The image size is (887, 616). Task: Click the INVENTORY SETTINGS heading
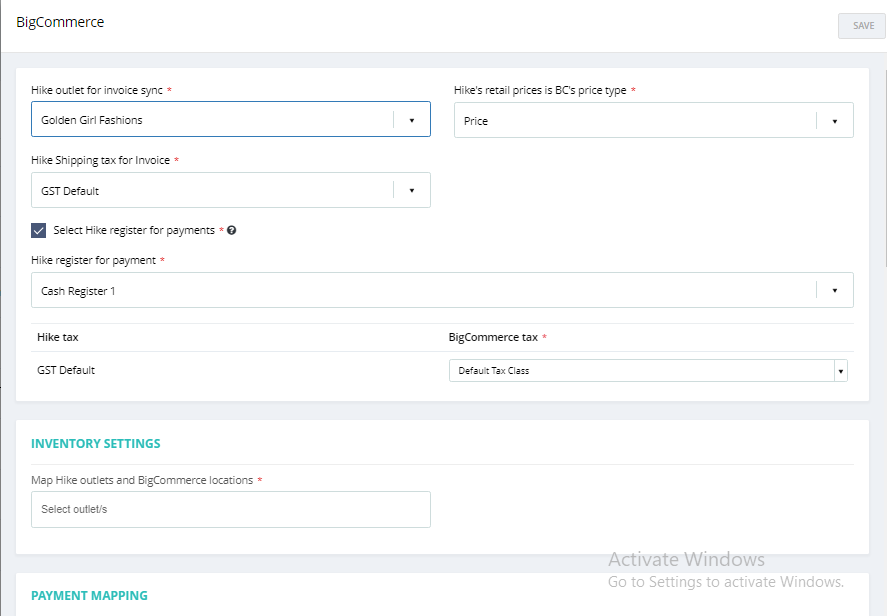[96, 443]
